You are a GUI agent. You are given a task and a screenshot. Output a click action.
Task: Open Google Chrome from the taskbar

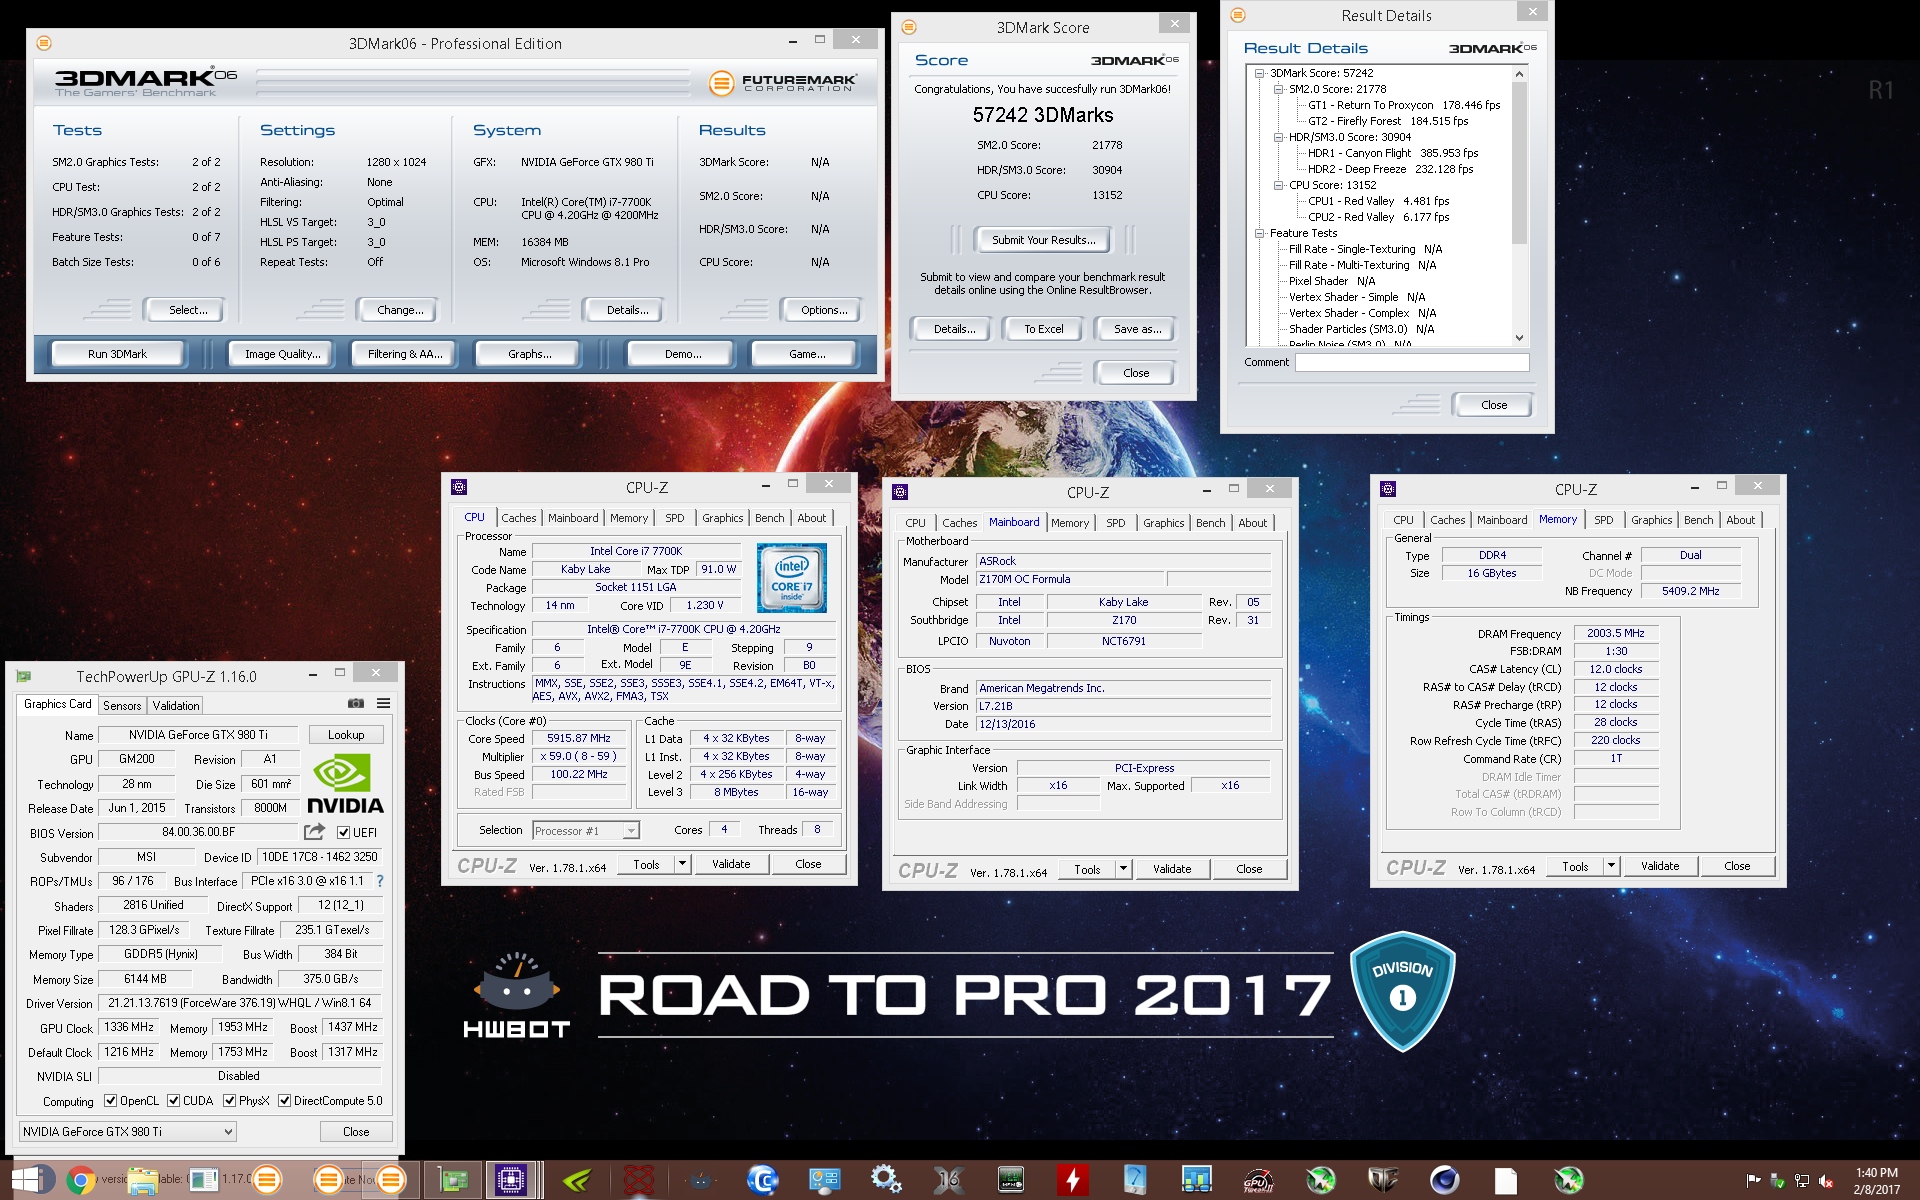(81, 1180)
